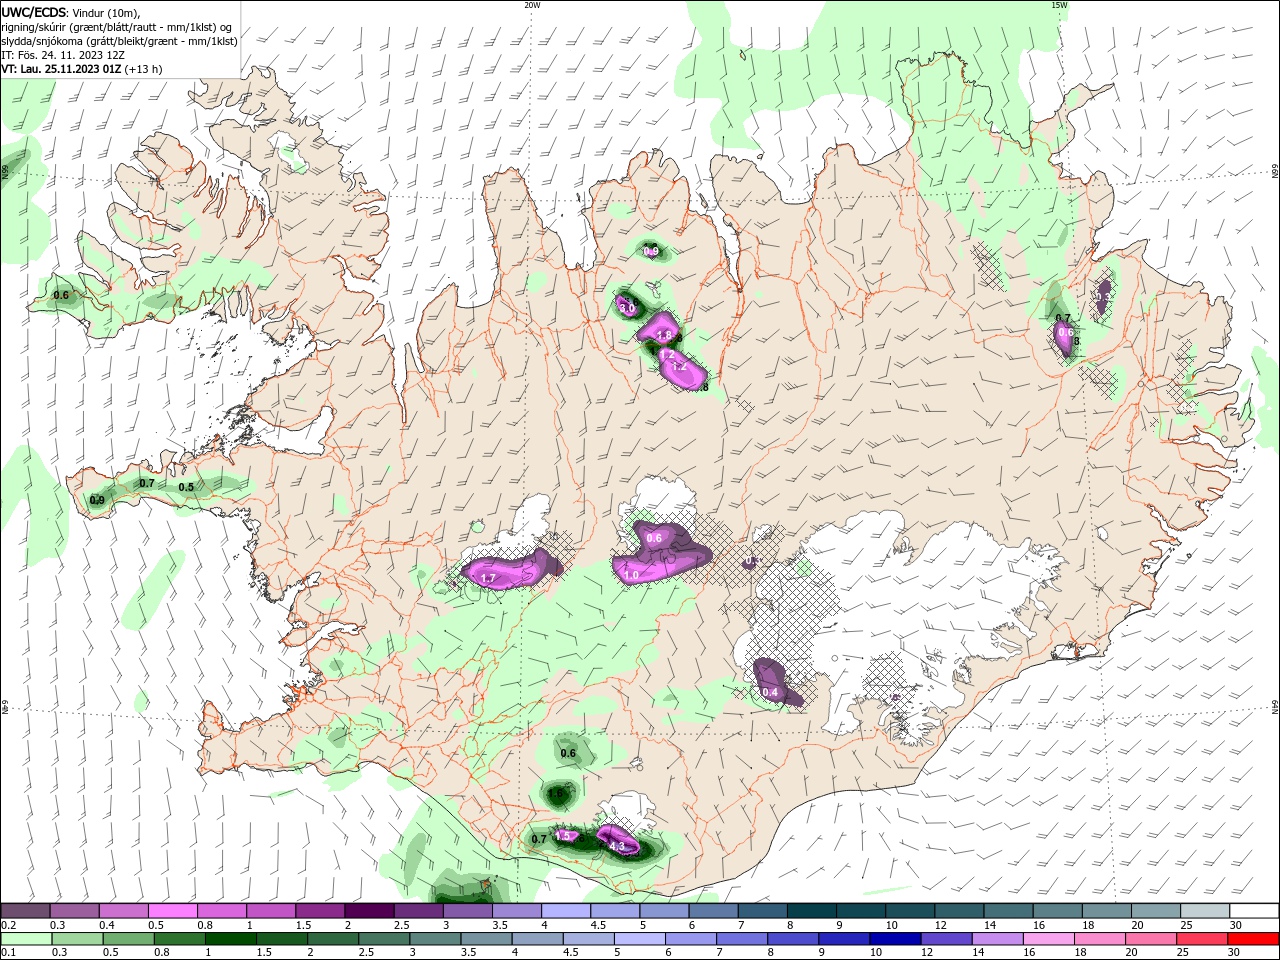Click the UWC/ECDS Vindur (10m) title text

71,12
